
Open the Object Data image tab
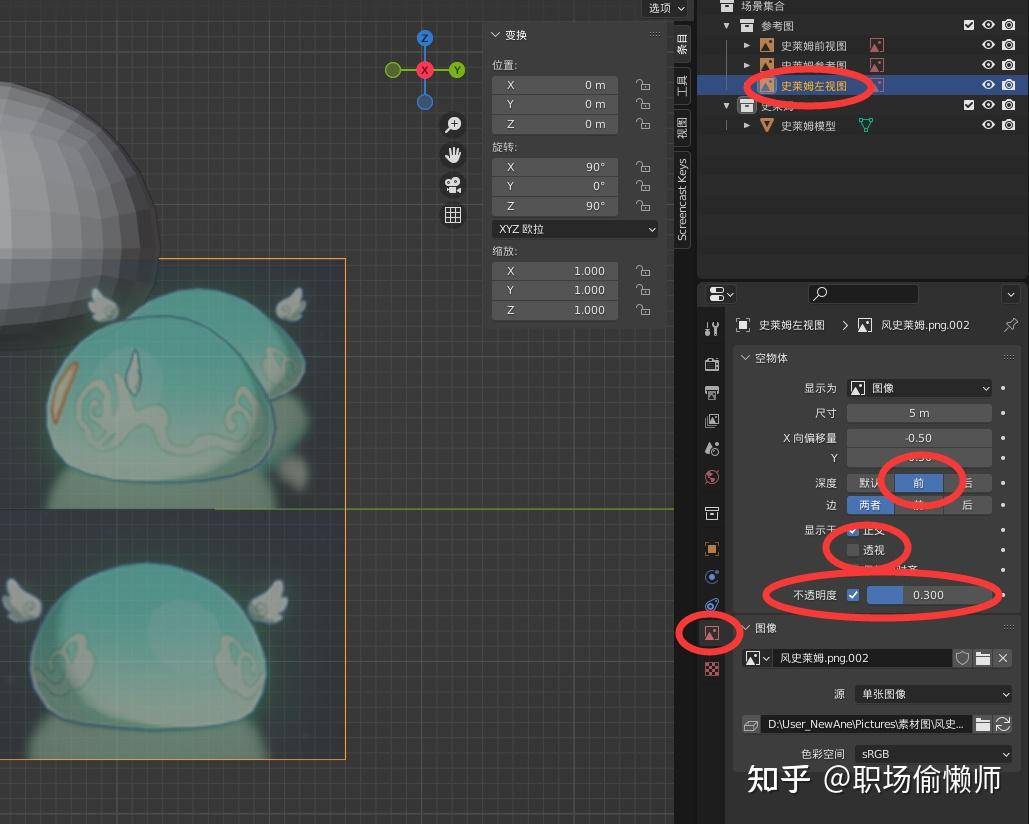(712, 633)
